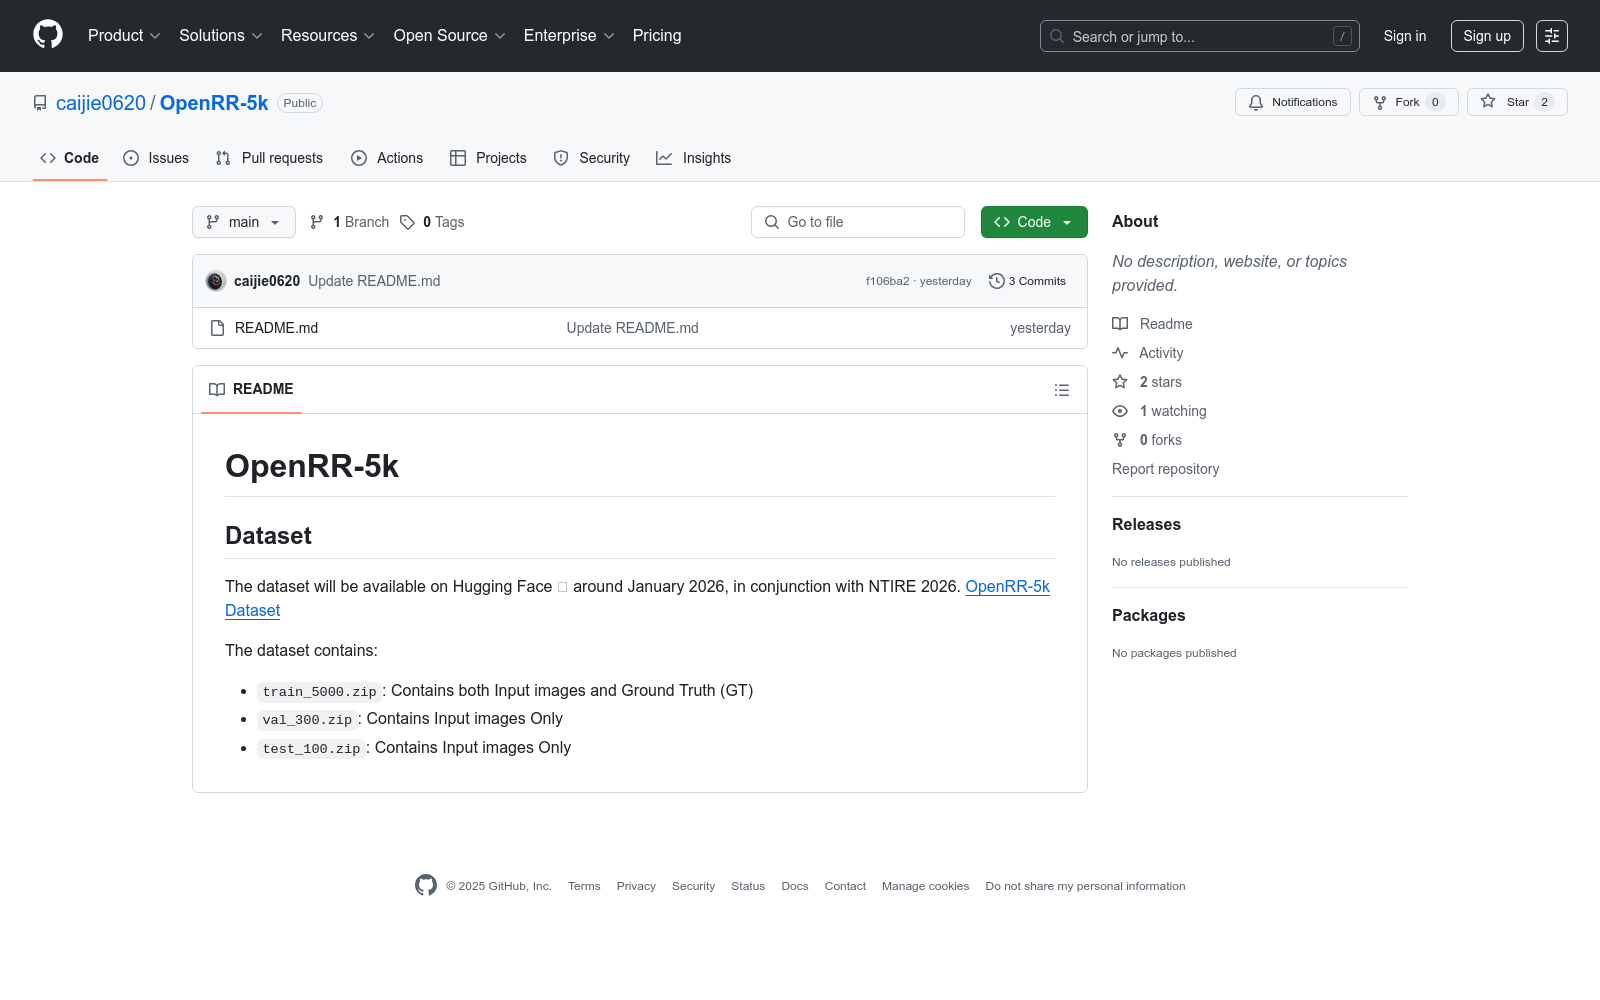The width and height of the screenshot is (1600, 1000).
Task: Click caijie0620 avatar in commit row
Action: click(x=215, y=281)
